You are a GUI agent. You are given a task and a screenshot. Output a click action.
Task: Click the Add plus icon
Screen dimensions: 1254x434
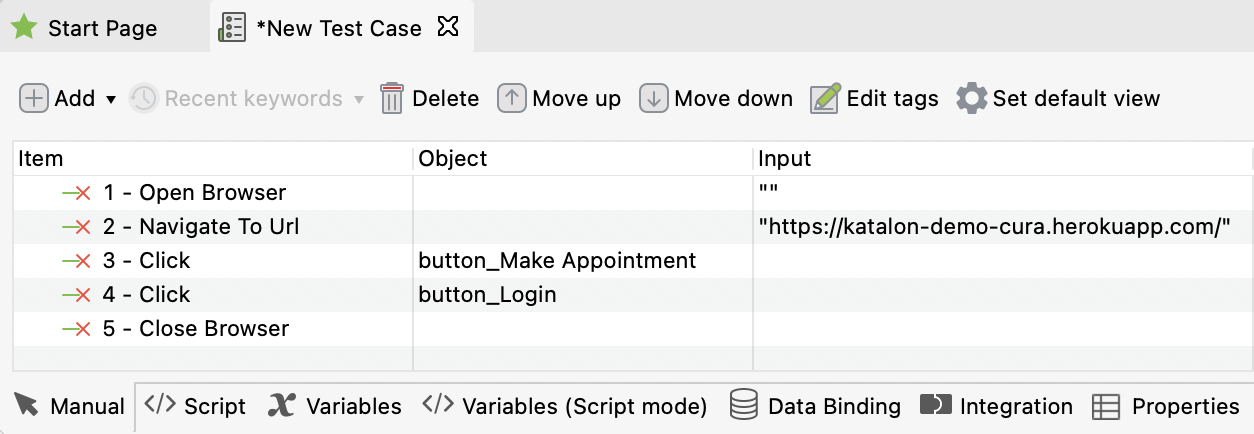tap(34, 98)
